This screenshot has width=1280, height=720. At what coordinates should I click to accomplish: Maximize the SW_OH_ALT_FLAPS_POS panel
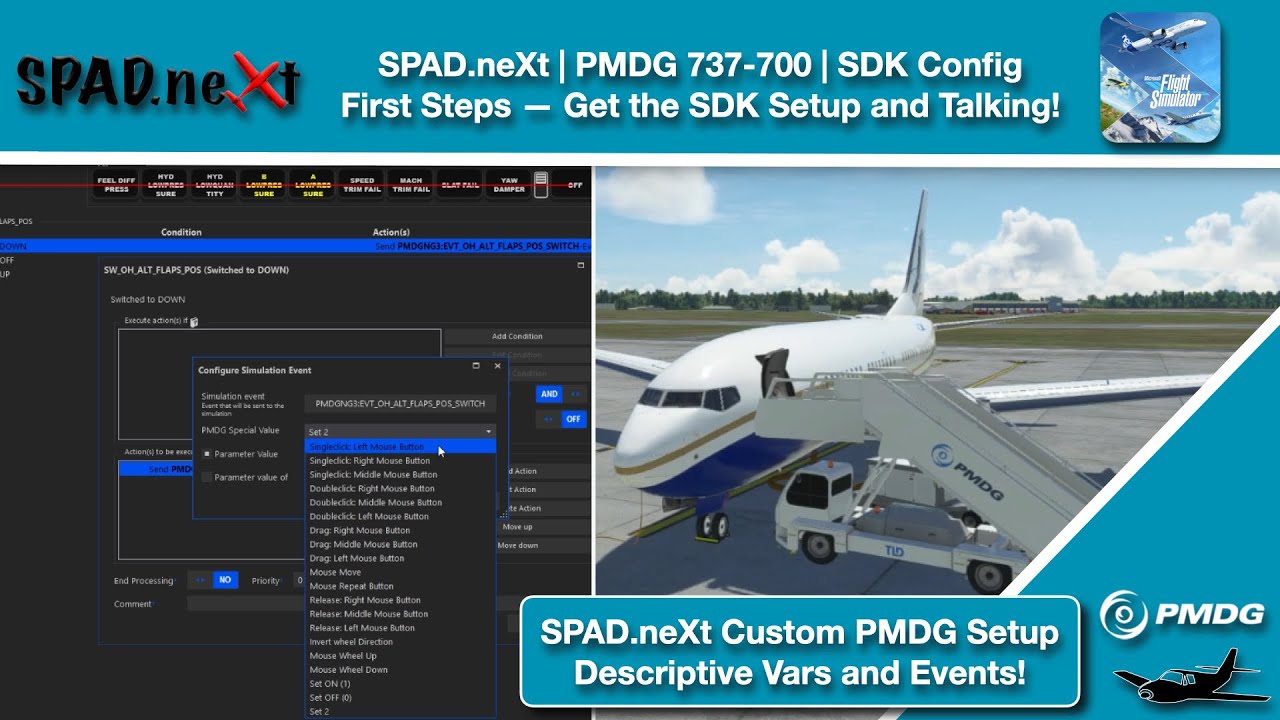tap(580, 266)
